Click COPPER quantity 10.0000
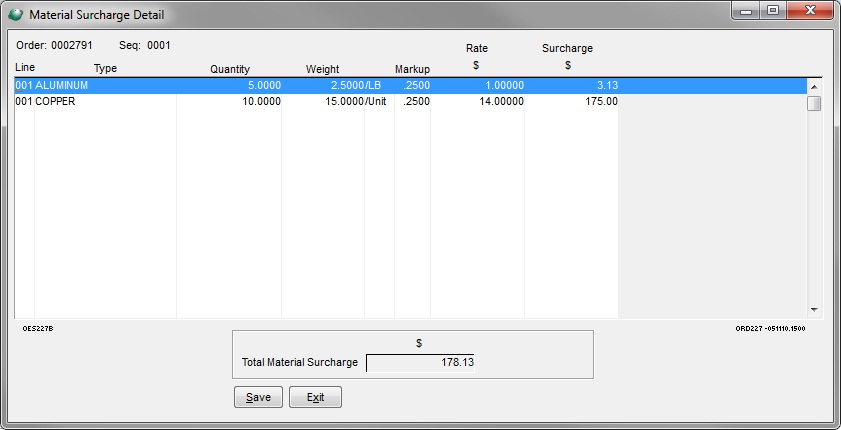 click(x=261, y=101)
